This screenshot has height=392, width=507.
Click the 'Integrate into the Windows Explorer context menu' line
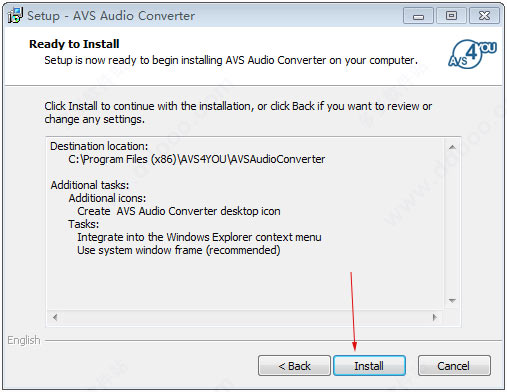pyautogui.click(x=199, y=237)
